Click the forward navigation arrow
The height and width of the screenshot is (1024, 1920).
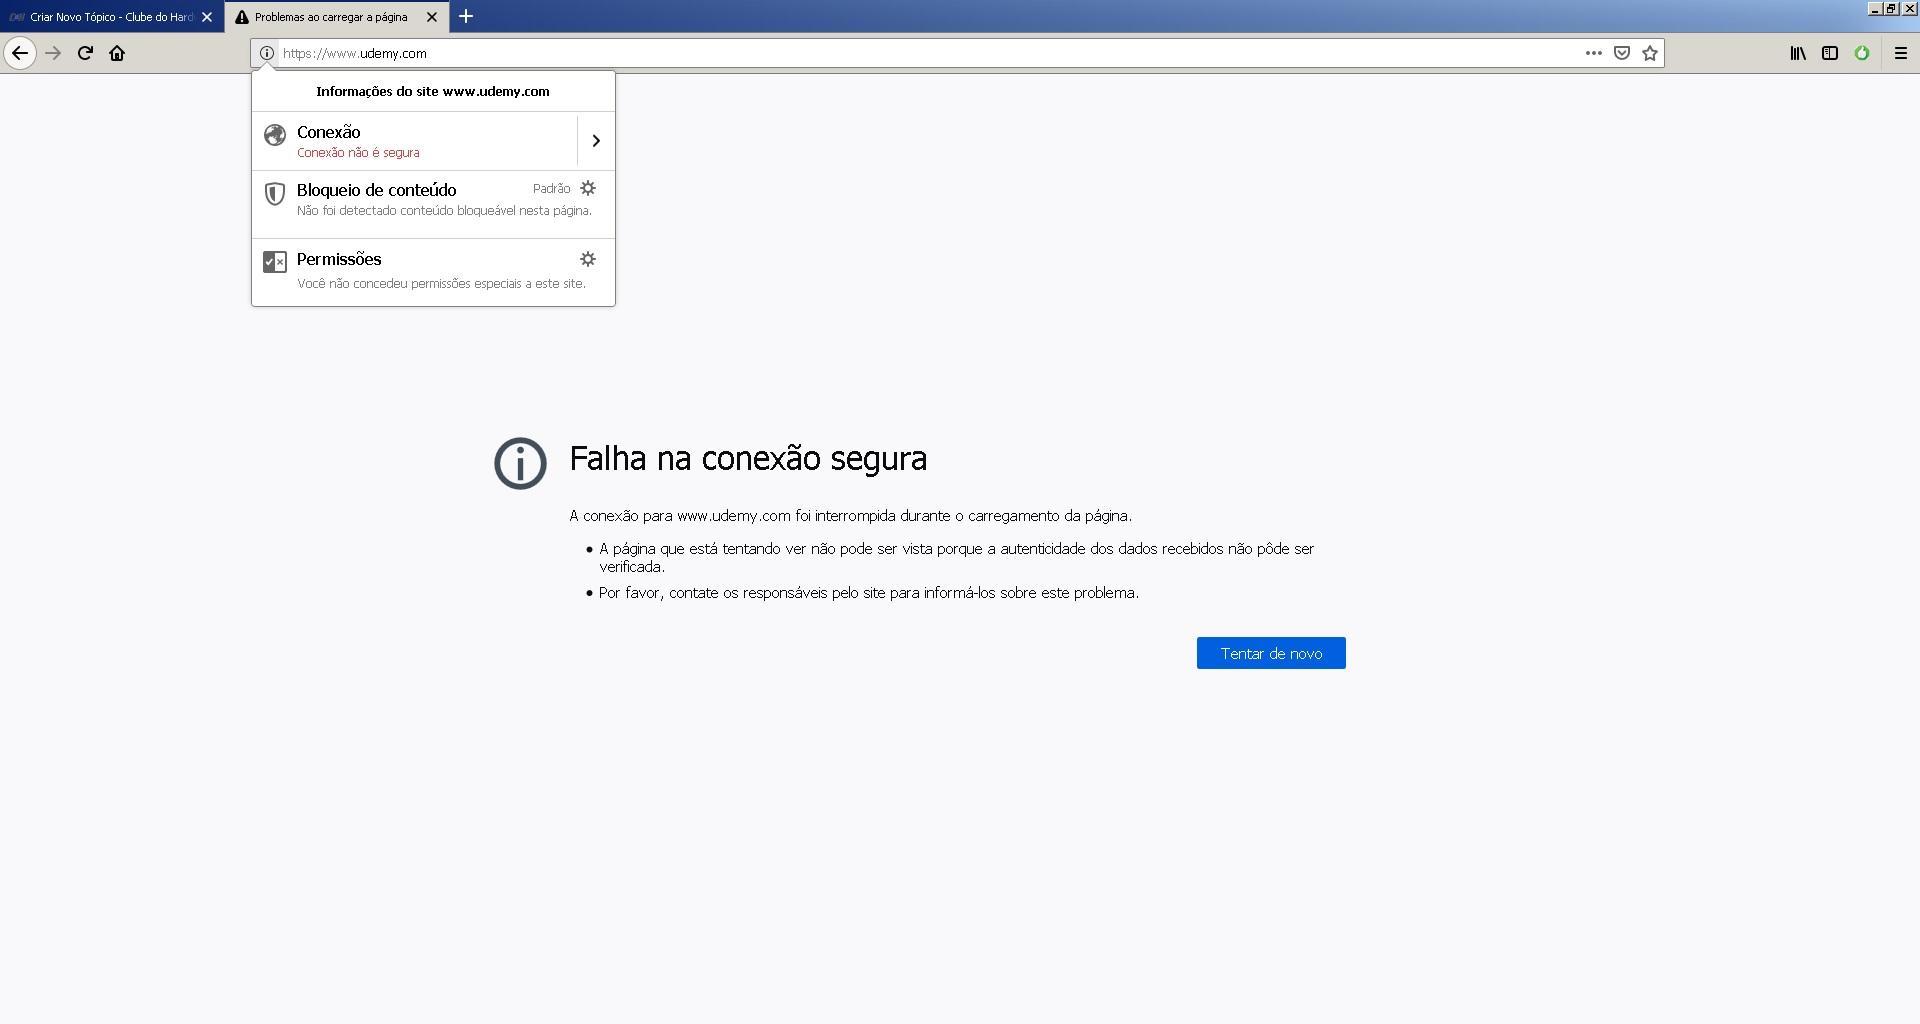pos(53,53)
